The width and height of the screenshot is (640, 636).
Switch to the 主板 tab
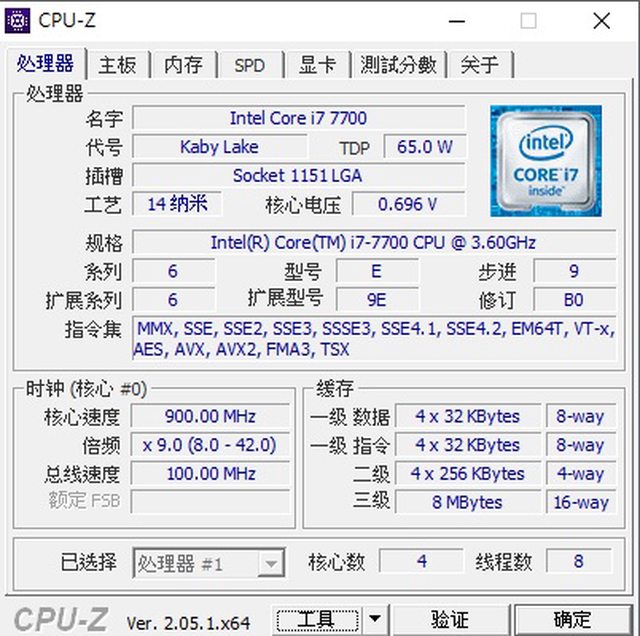pyautogui.click(x=117, y=64)
